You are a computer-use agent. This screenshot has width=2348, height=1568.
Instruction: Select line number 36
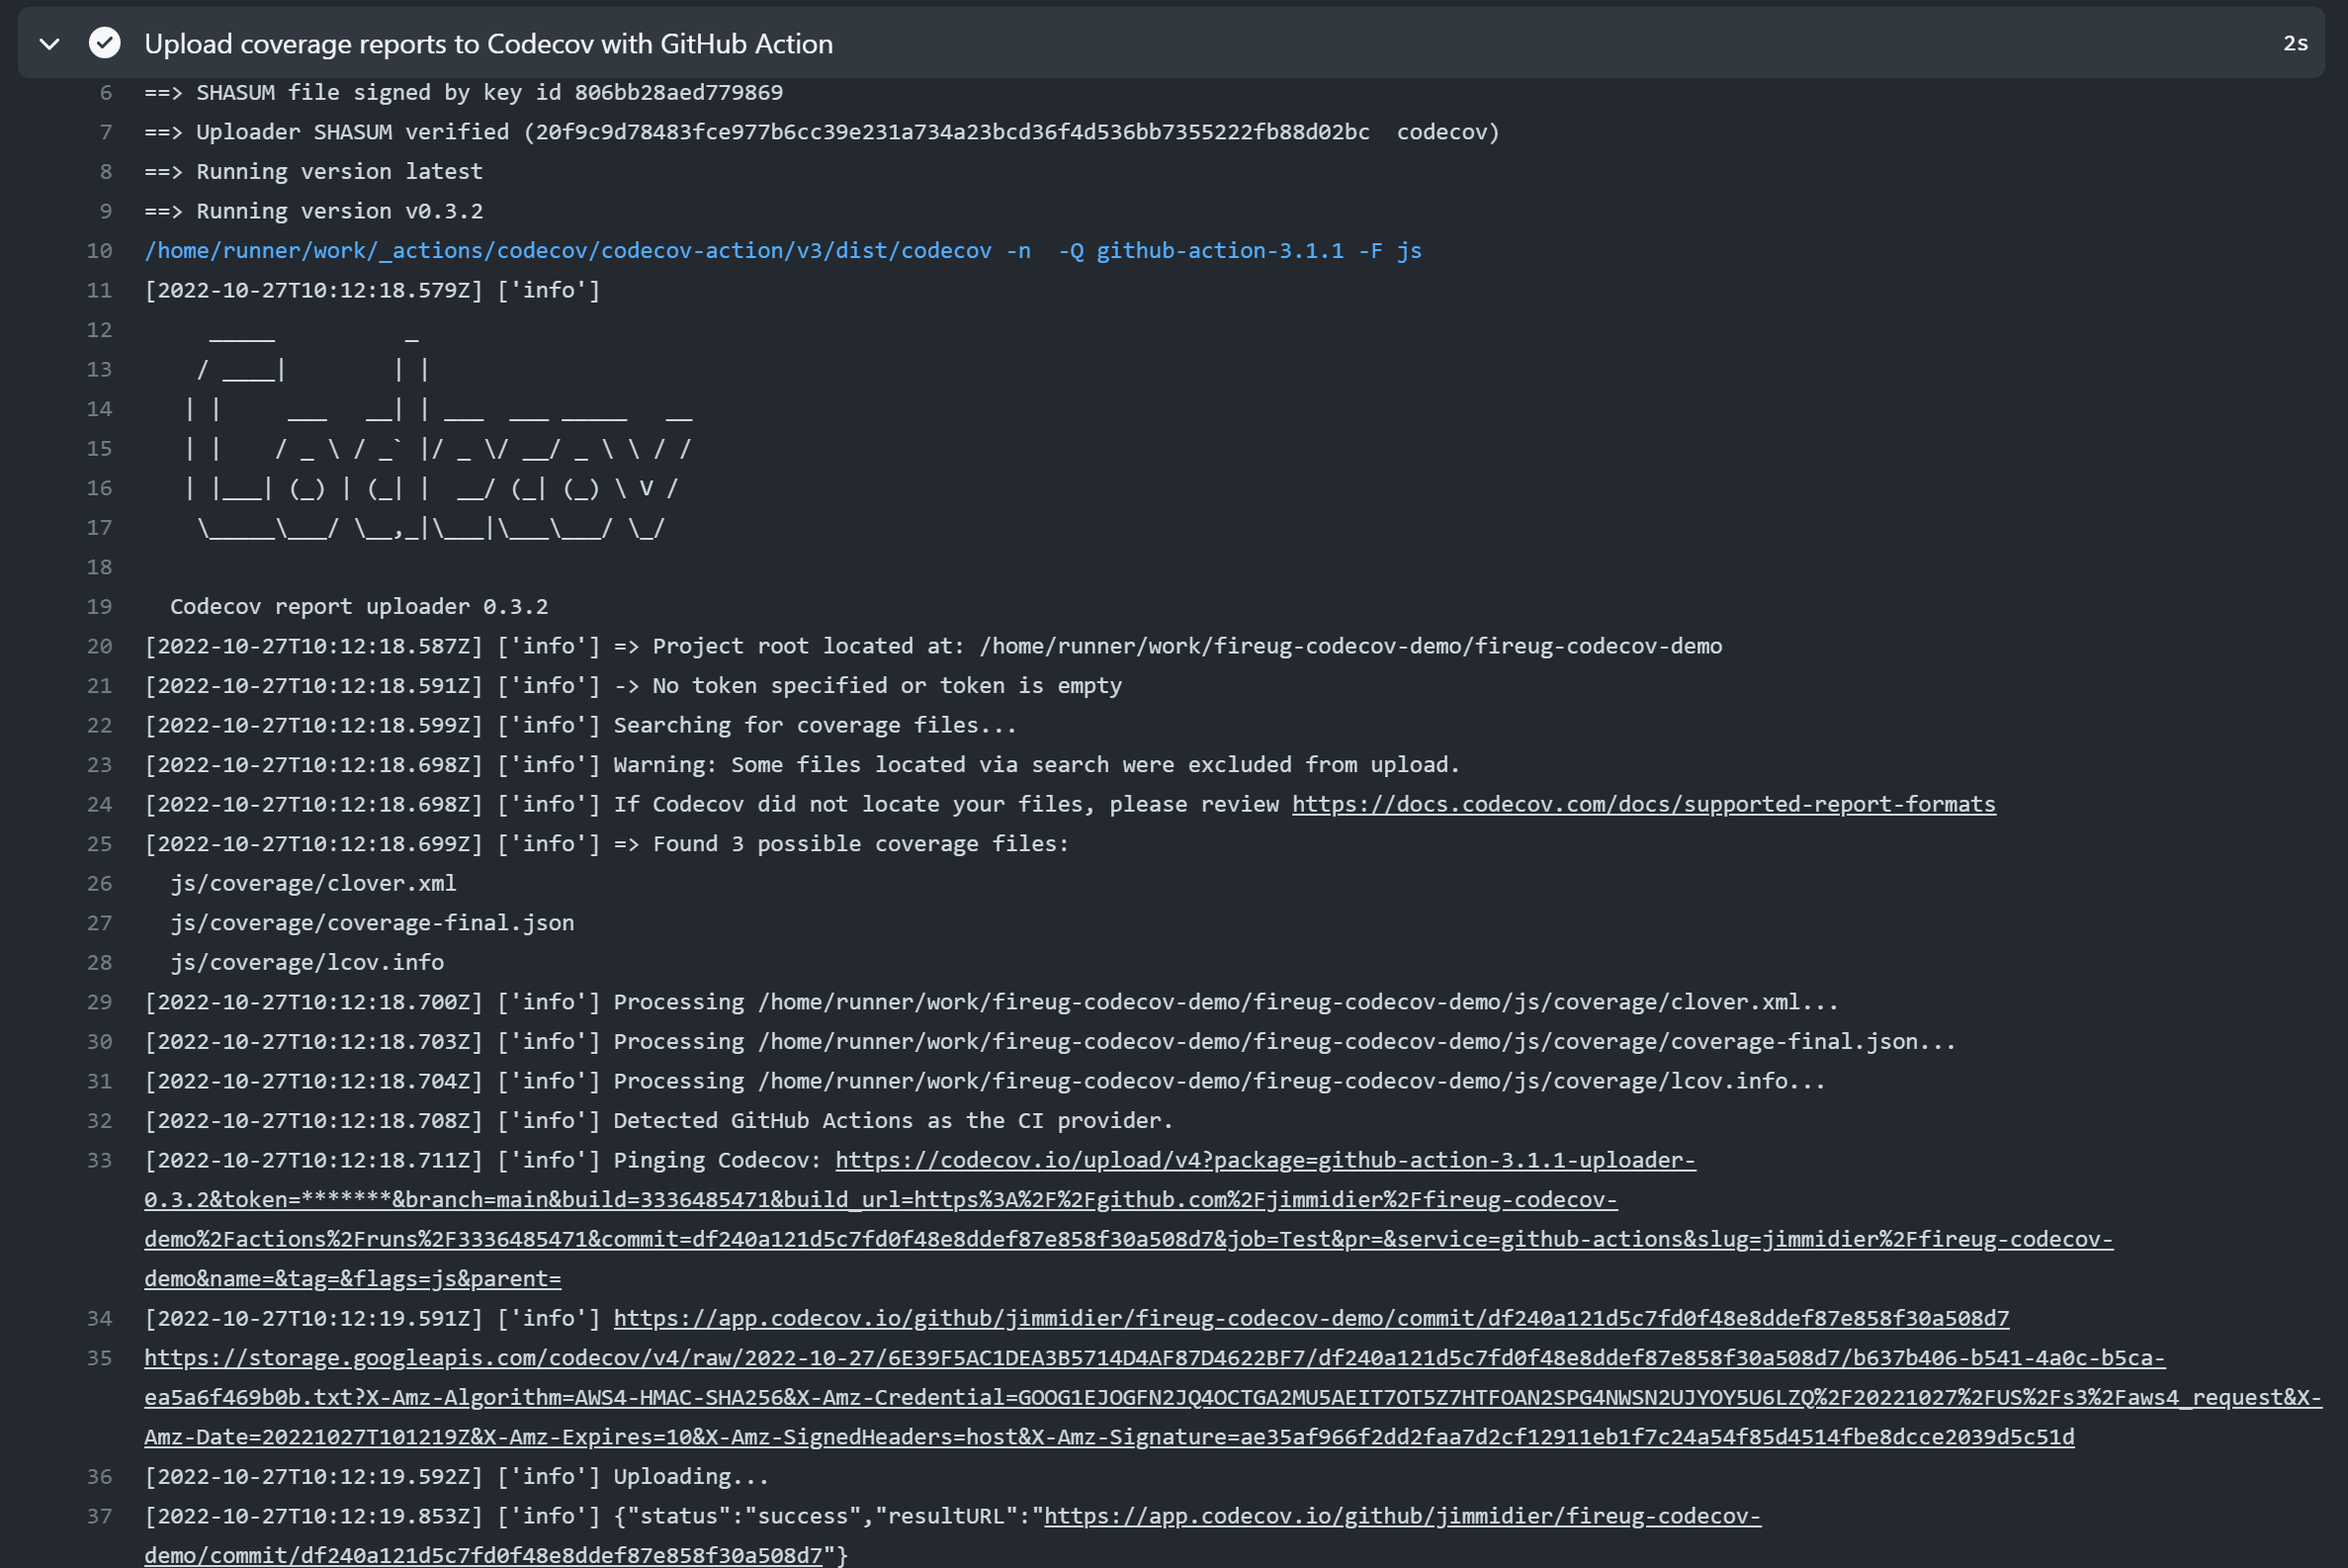click(x=98, y=1476)
